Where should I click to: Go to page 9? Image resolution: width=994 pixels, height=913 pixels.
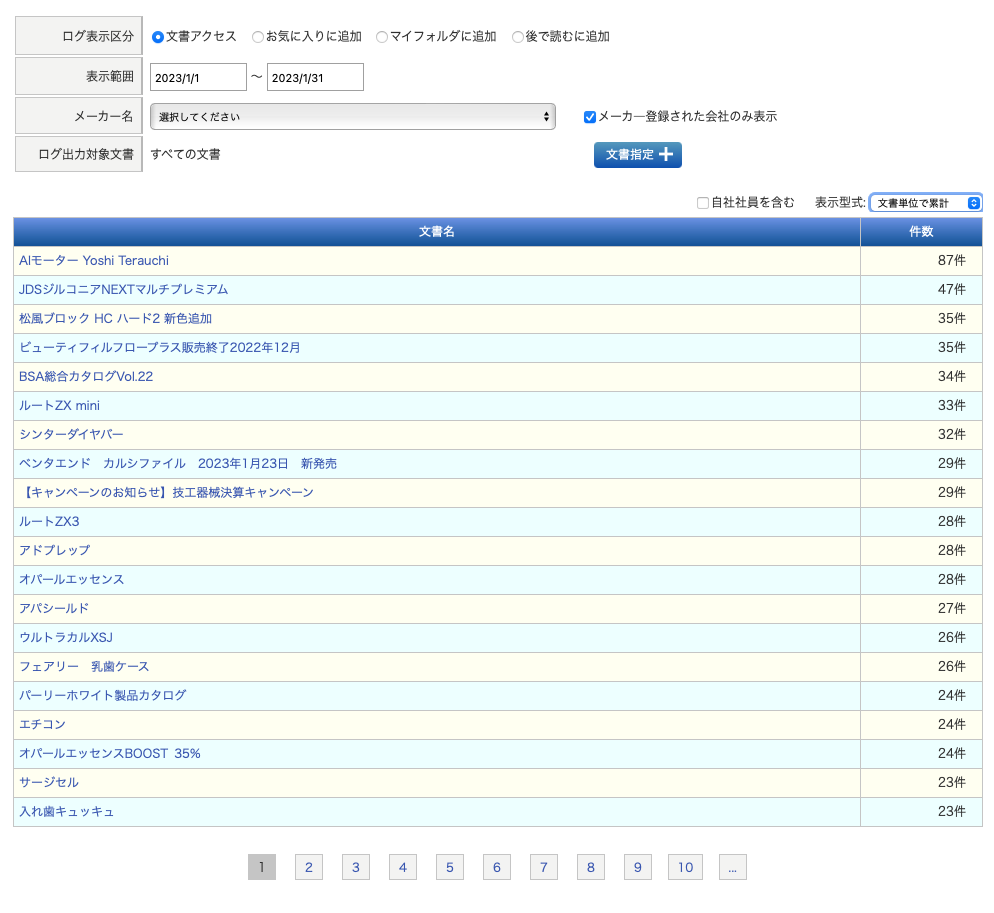638,867
